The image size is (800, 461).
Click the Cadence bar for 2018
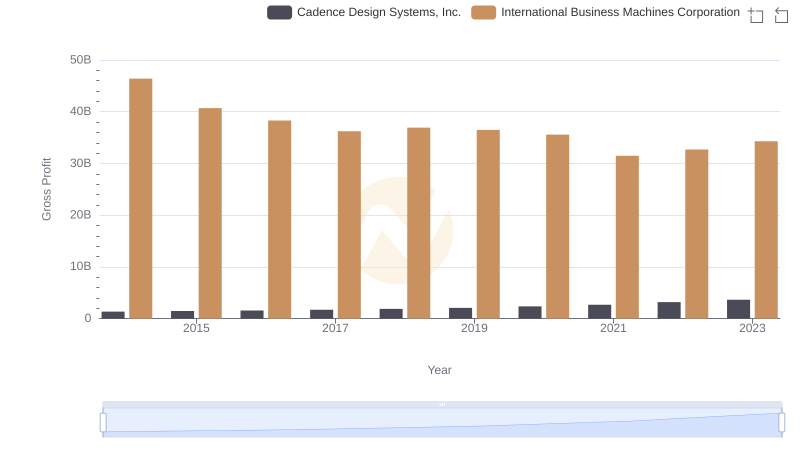coord(391,314)
